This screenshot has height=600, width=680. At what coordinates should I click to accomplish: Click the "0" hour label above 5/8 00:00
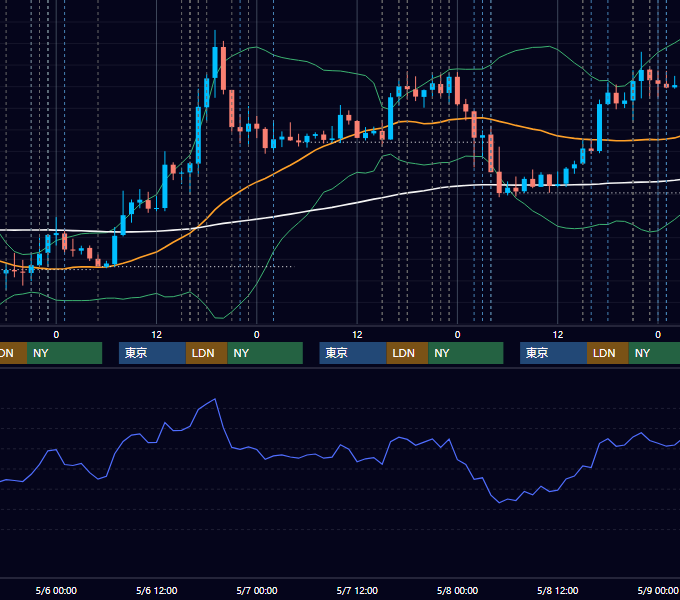click(457, 335)
